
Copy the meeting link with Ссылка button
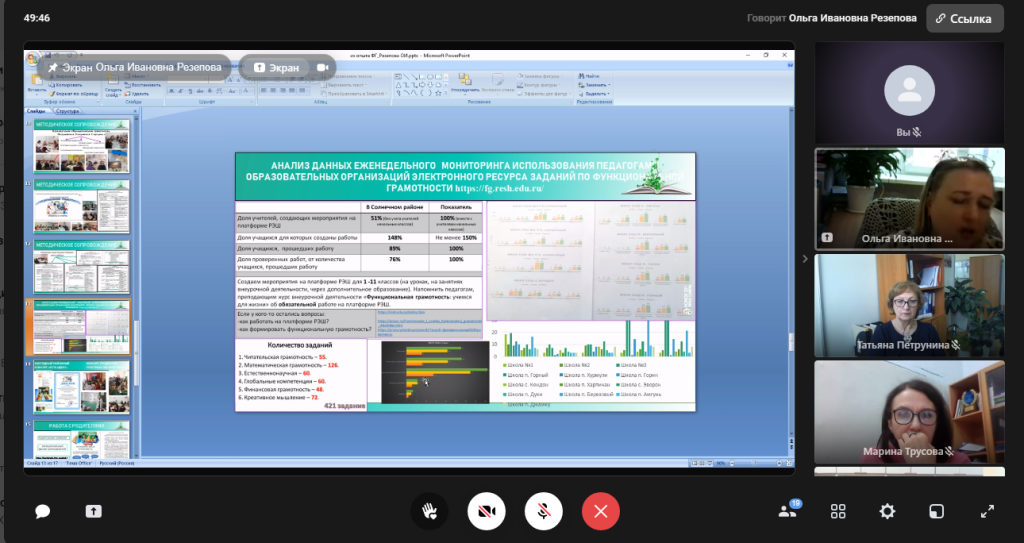964,18
